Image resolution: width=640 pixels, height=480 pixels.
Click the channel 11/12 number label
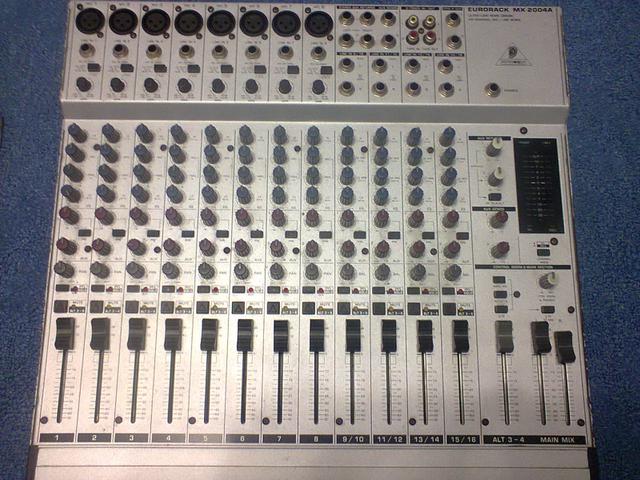(x=387, y=439)
